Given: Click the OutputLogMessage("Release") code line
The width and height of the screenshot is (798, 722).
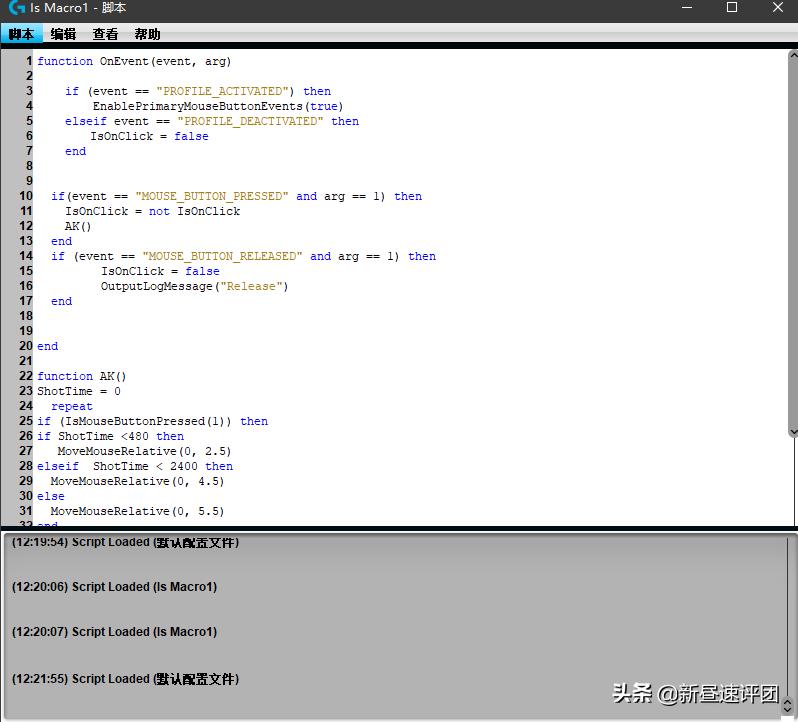Looking at the screenshot, I should point(194,286).
